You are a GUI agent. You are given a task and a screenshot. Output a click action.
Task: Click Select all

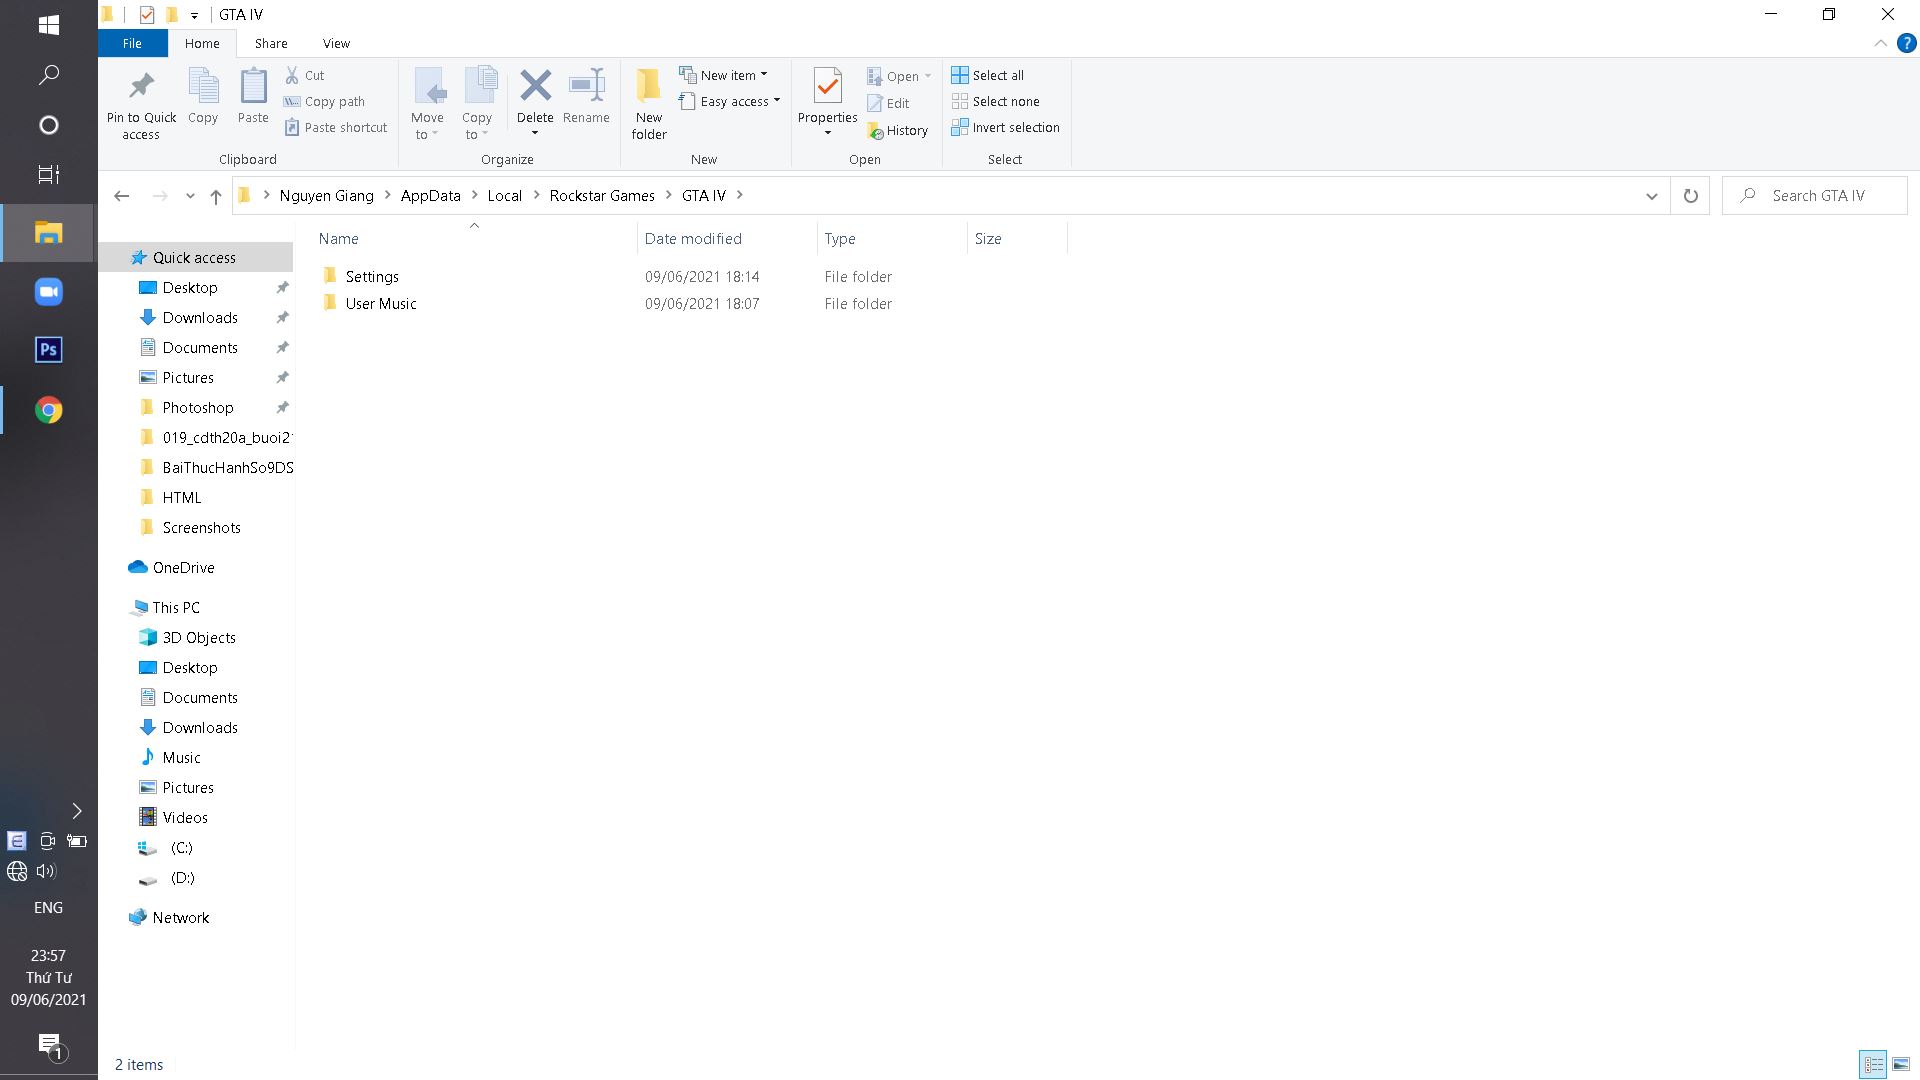[x=987, y=75]
